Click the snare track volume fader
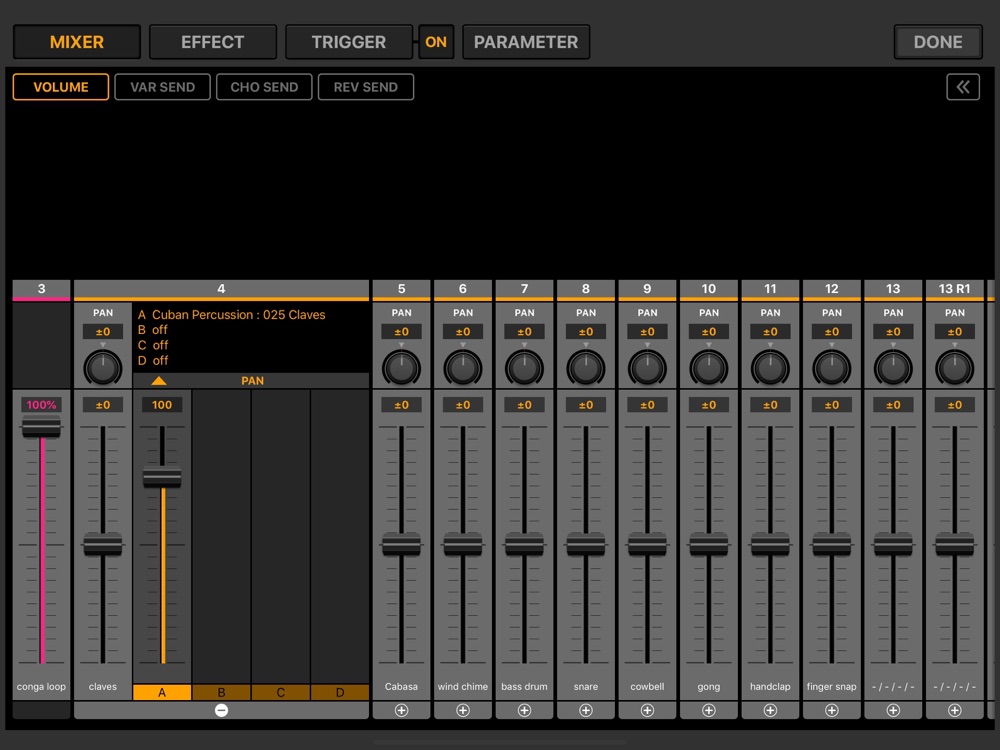Screen dimensions: 1000x750 pos(586,545)
